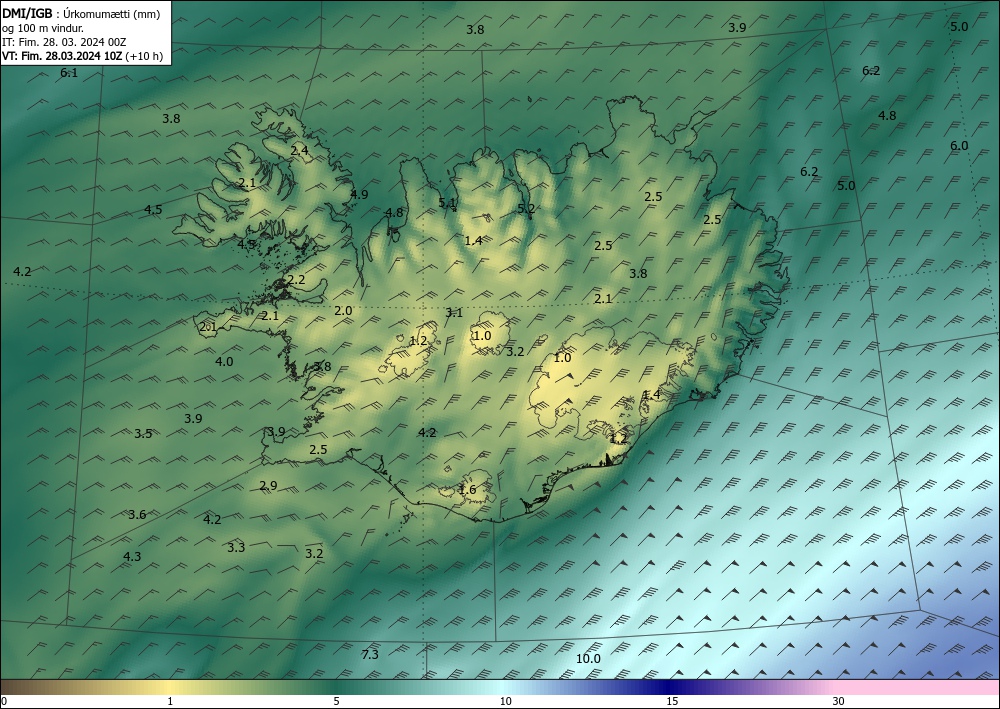Click the 5.1 value on the north coast
This screenshot has height=709, width=1000.
448,203
